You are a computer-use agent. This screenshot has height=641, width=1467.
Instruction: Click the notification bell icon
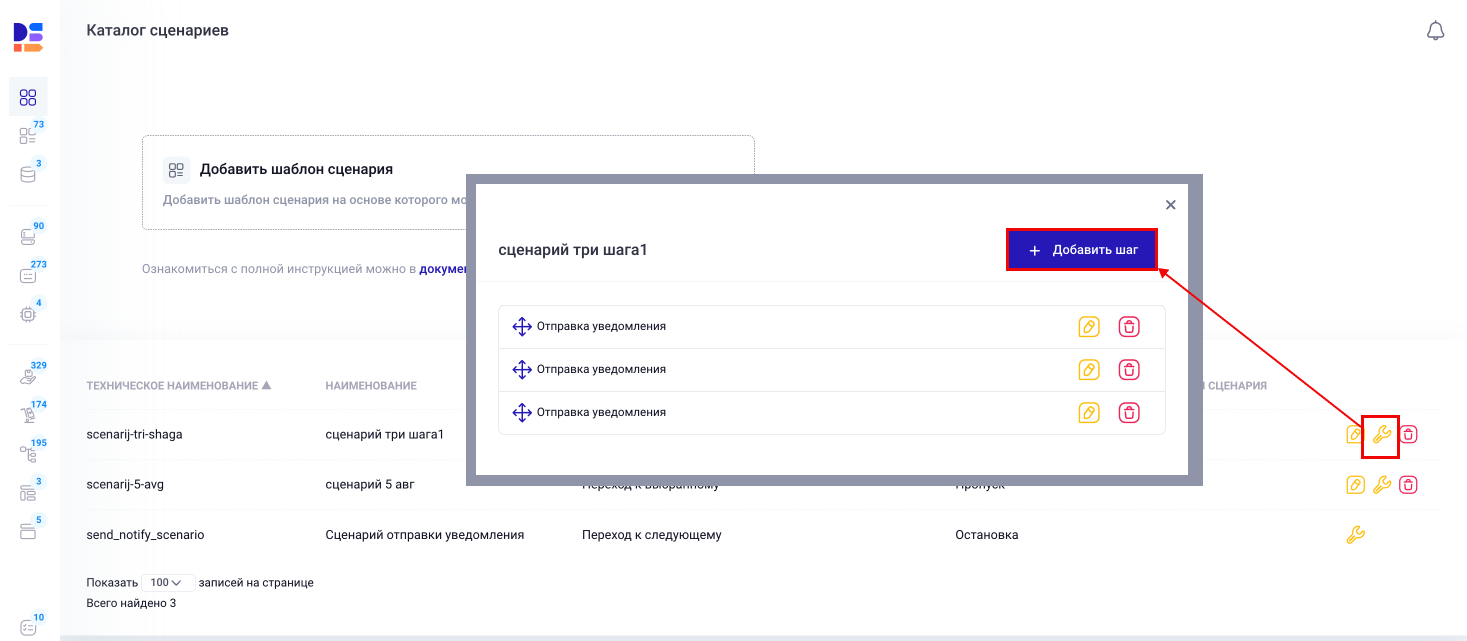point(1435,31)
